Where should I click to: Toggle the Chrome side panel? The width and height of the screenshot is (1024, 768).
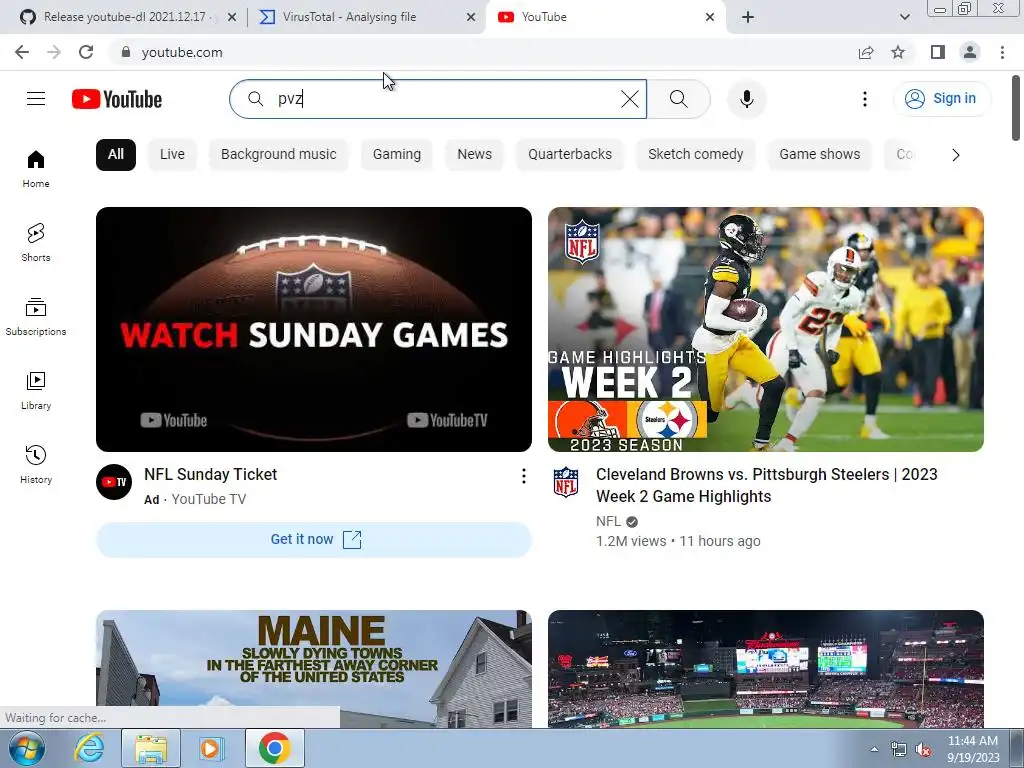tap(938, 52)
